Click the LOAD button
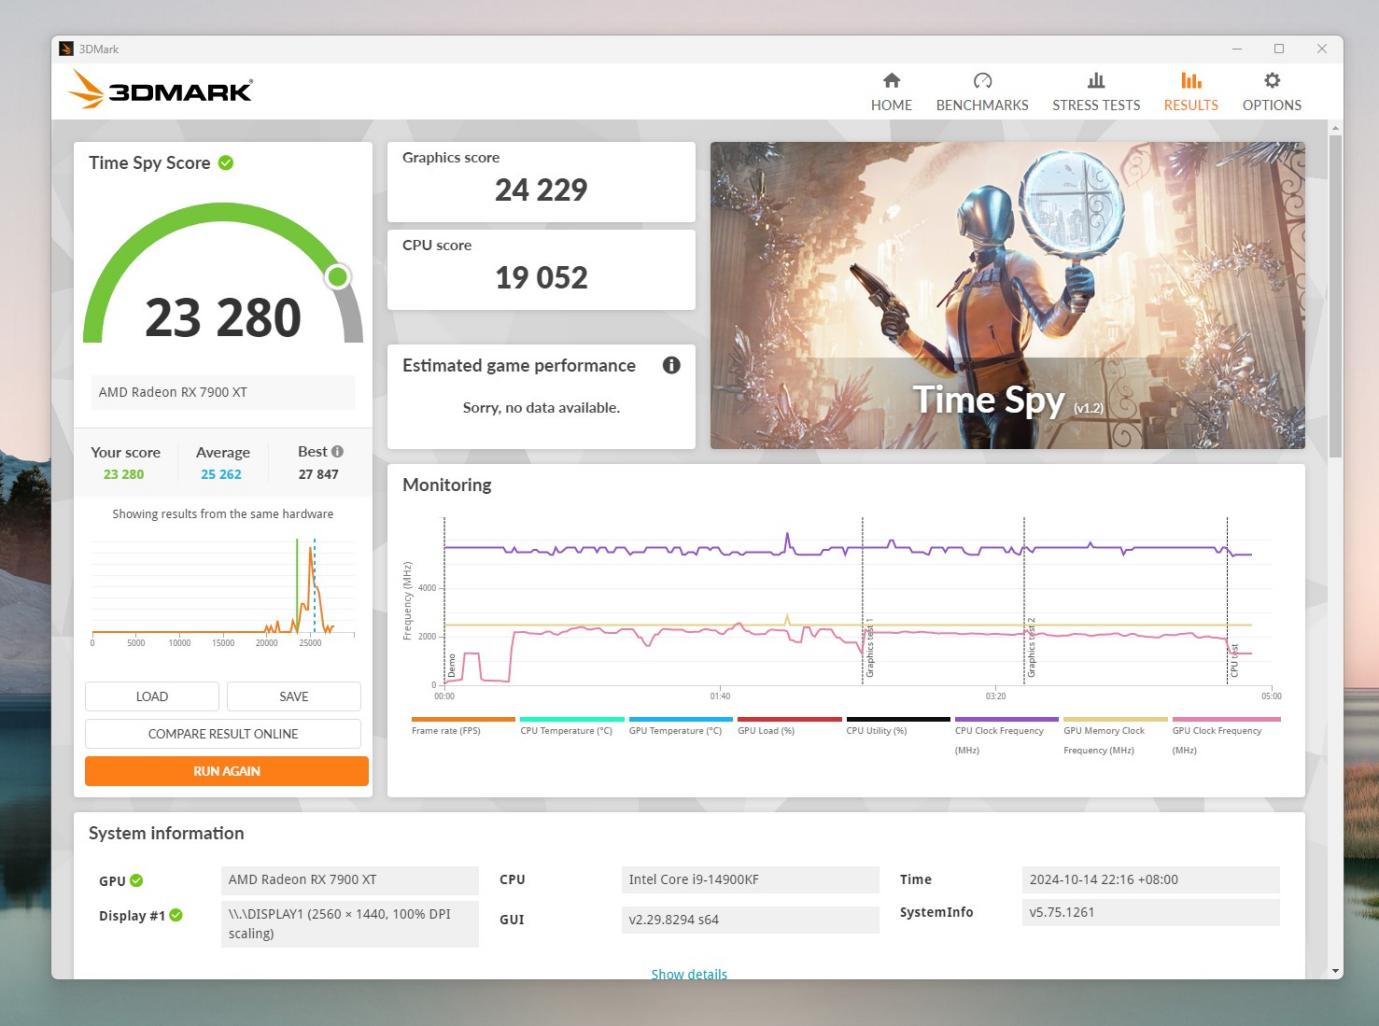 click(152, 696)
